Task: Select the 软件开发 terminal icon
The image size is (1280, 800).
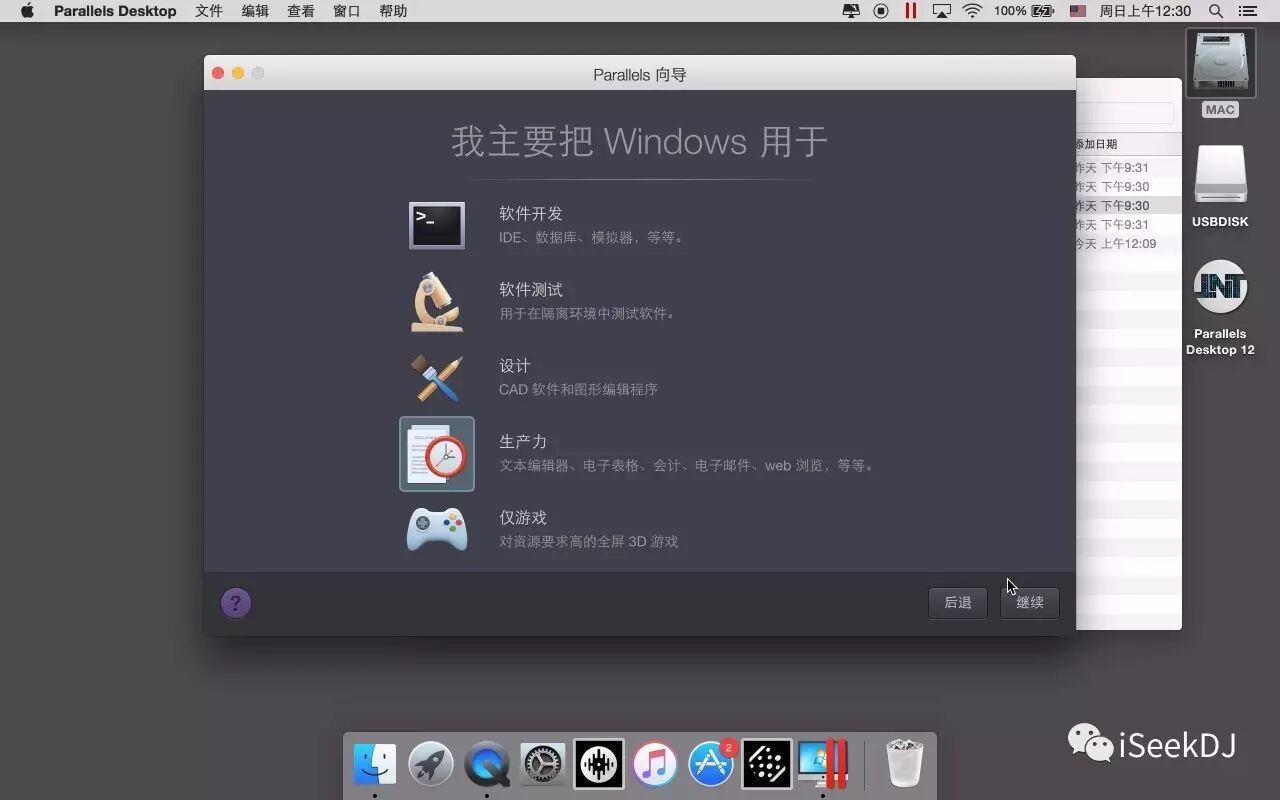Action: (x=437, y=226)
